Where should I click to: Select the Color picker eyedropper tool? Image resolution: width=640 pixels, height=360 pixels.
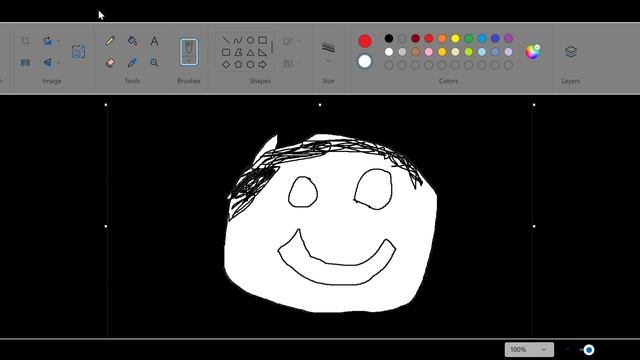[x=132, y=62]
